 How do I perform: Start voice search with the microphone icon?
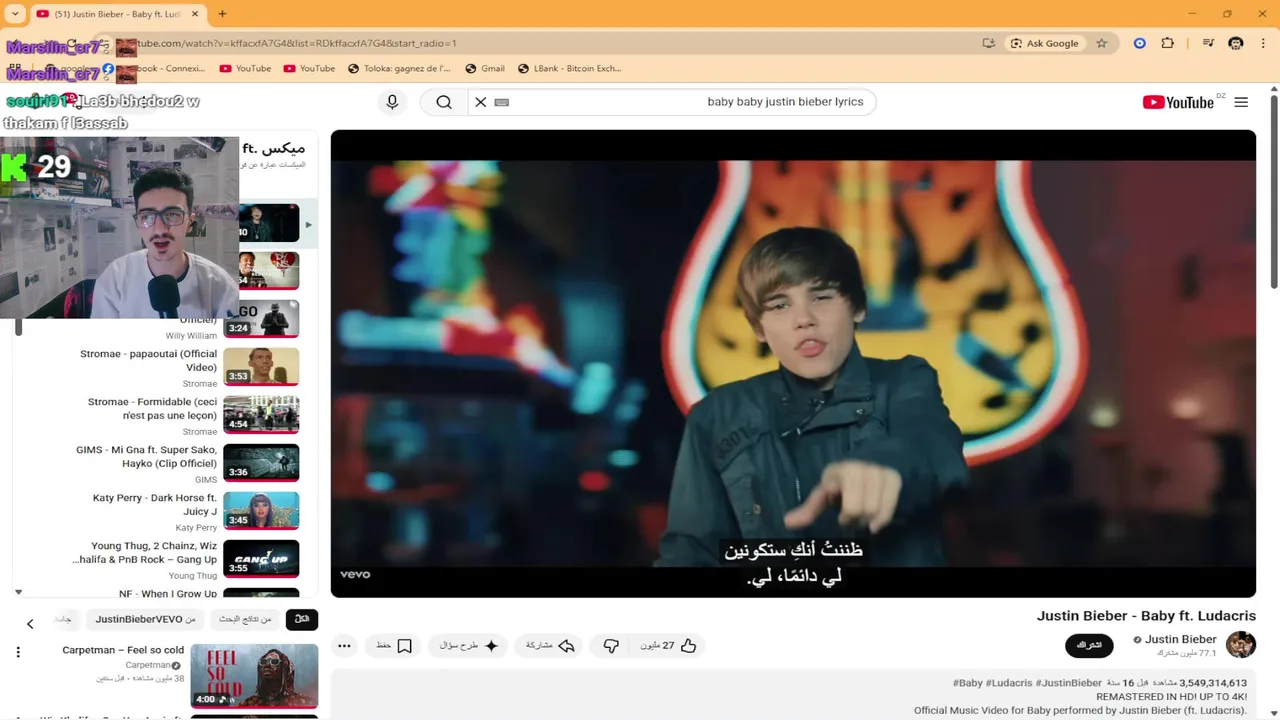pyautogui.click(x=392, y=102)
